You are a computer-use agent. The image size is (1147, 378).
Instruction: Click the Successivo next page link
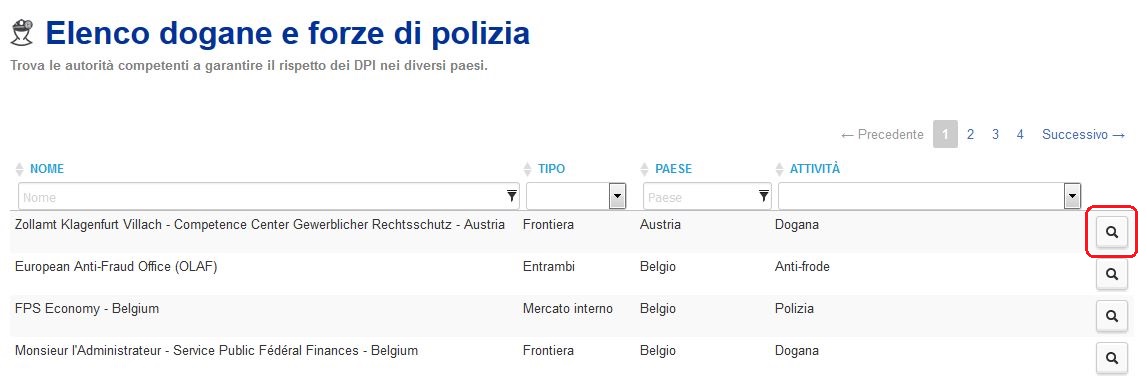click(1083, 135)
